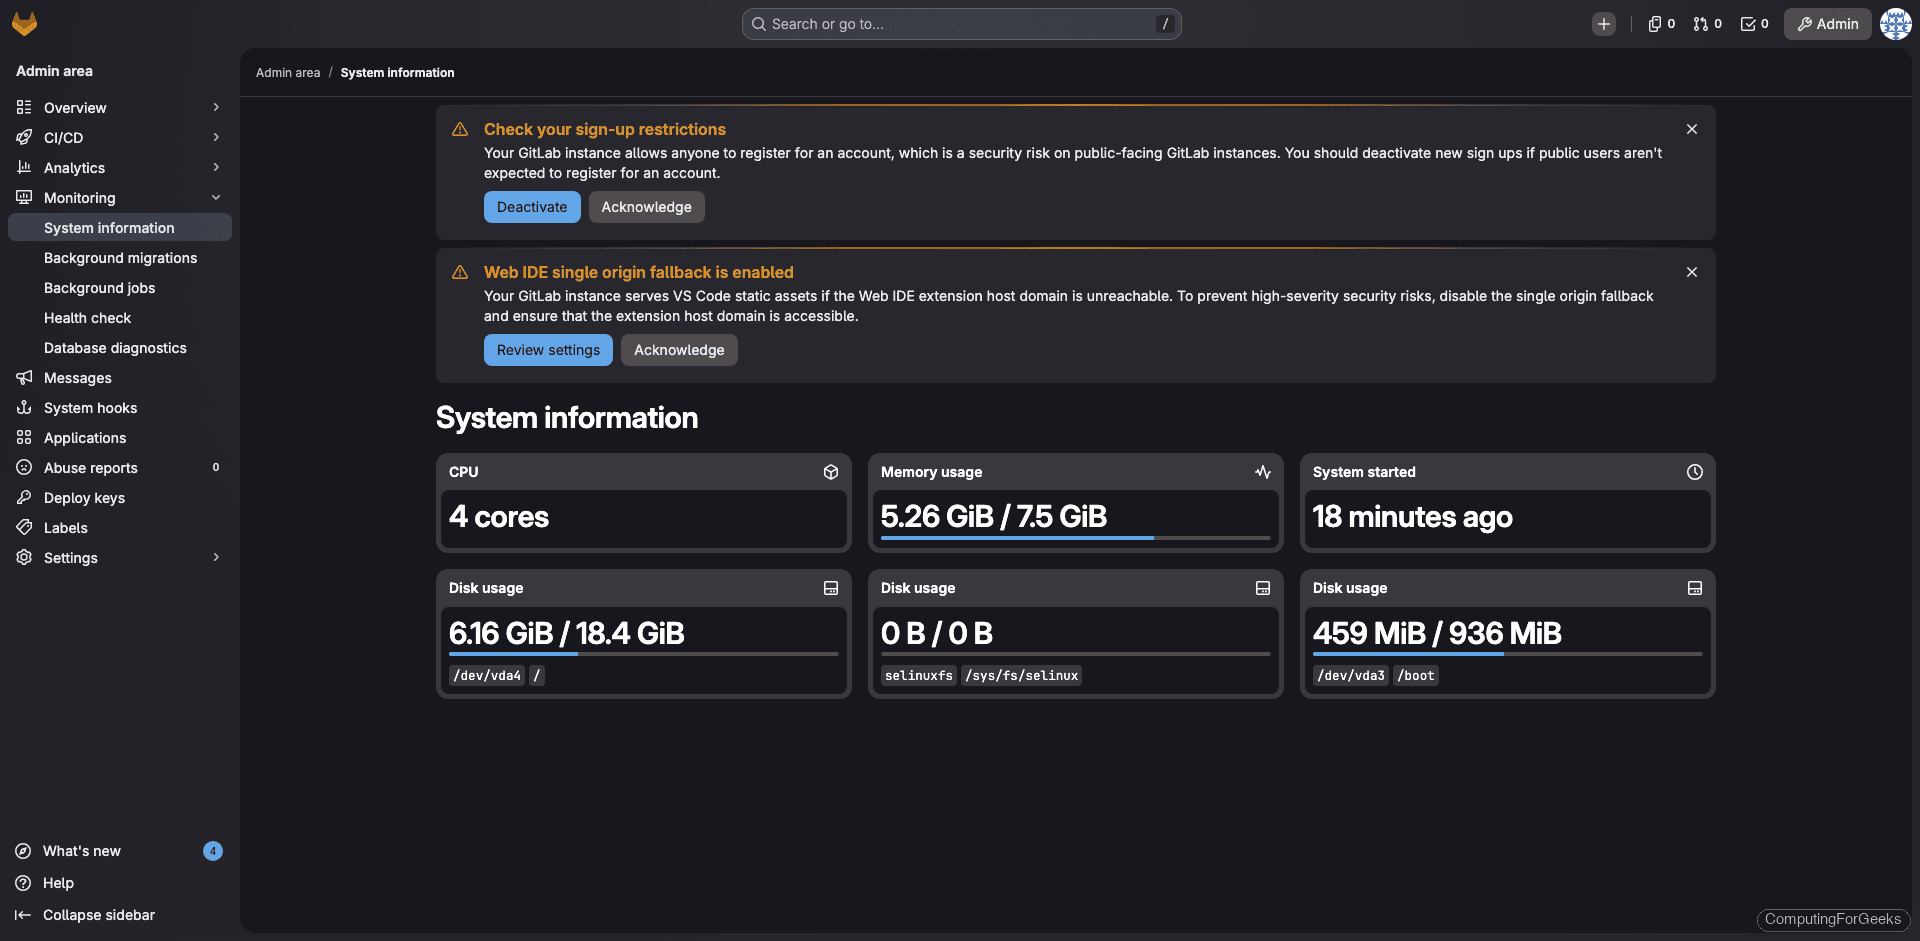Select Health check in the sidebar
The image size is (1920, 941).
tap(88, 317)
